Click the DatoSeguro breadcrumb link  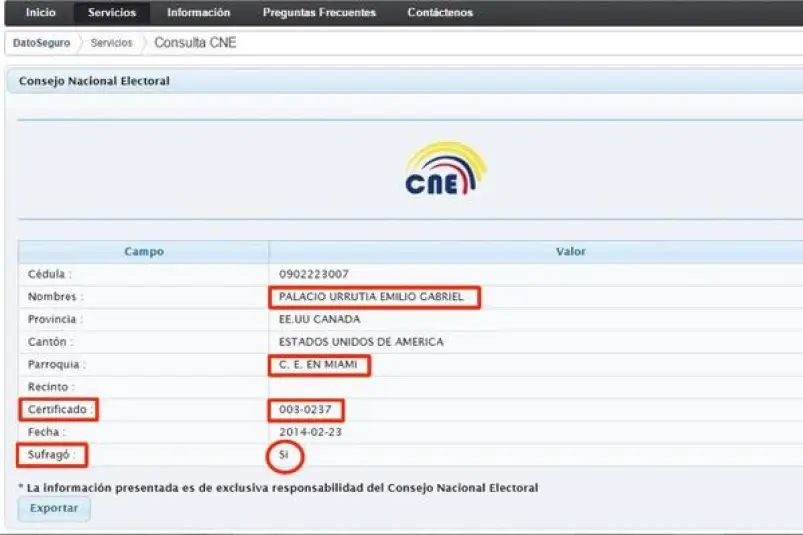41,42
